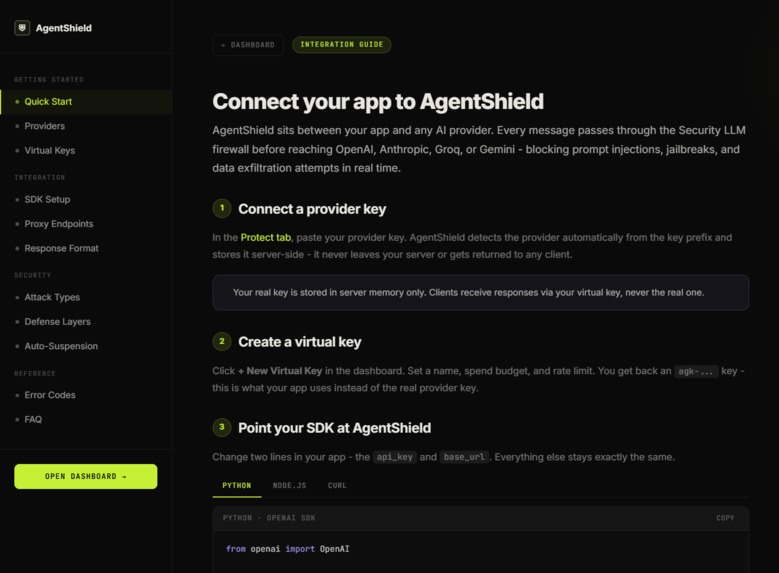
Task: Open FAQ sidebar item
Action: pyautogui.click(x=86, y=419)
